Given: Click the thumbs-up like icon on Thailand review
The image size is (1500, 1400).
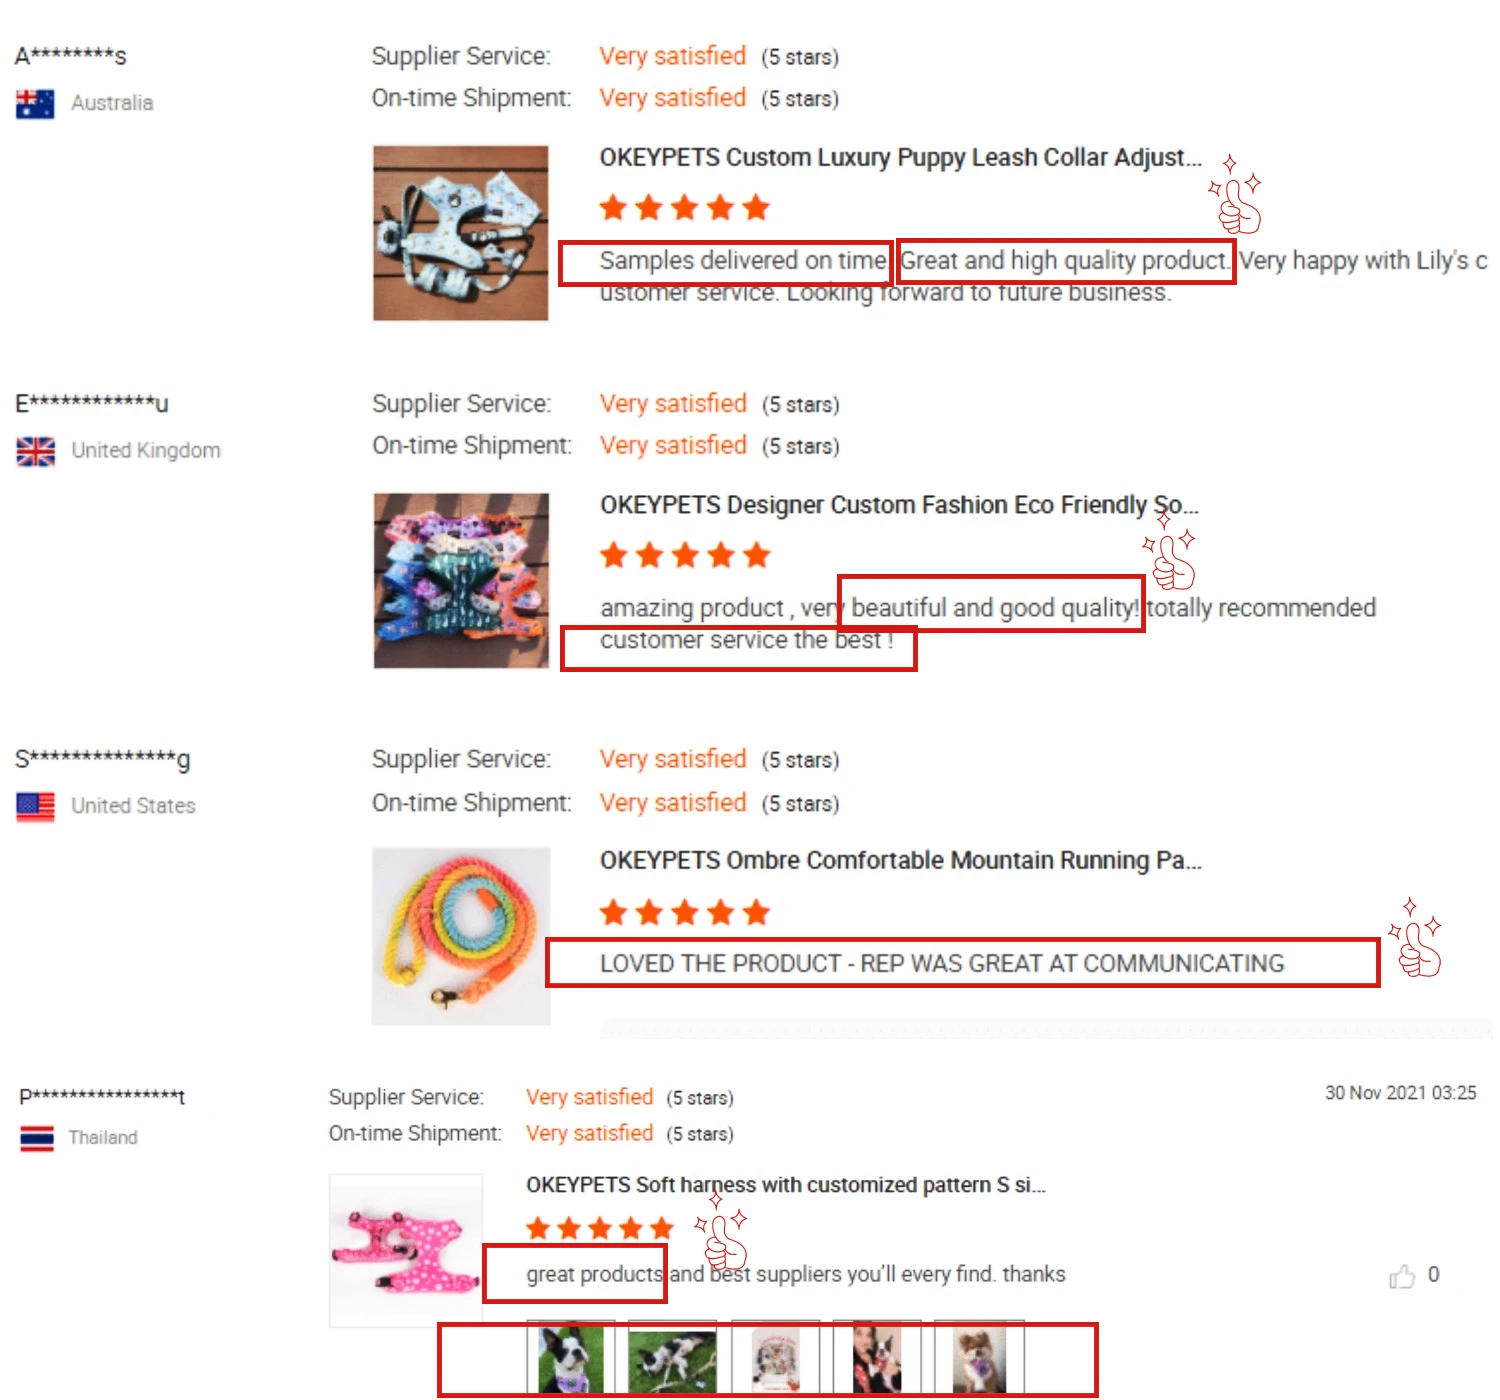Looking at the screenshot, I should tap(1402, 1276).
